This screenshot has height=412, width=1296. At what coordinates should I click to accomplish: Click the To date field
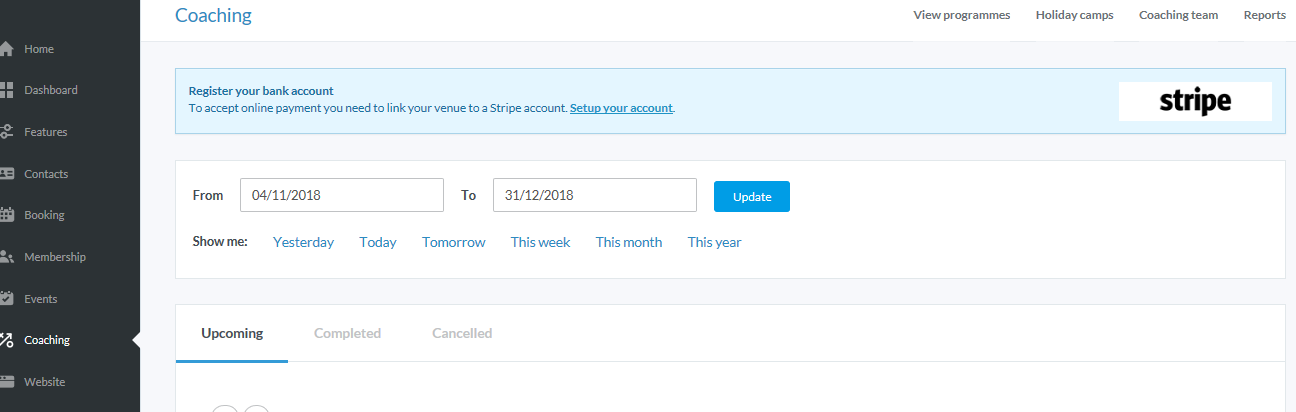(594, 196)
